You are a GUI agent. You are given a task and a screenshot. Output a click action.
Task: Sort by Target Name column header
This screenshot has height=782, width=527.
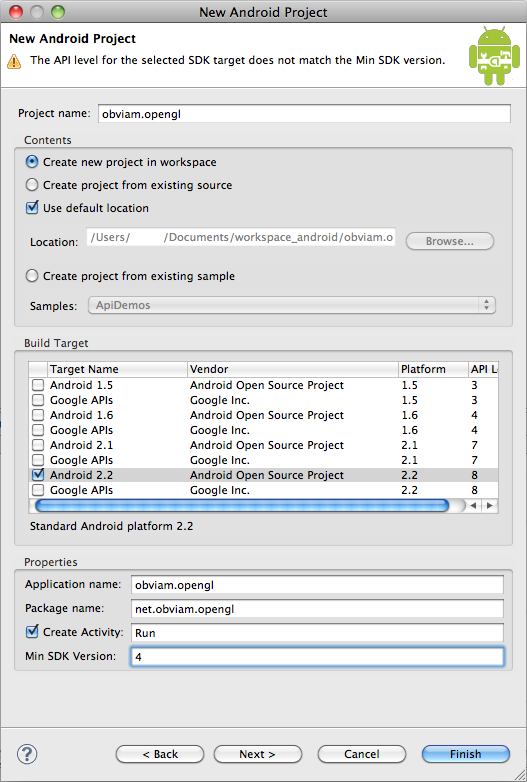pyautogui.click(x=117, y=369)
